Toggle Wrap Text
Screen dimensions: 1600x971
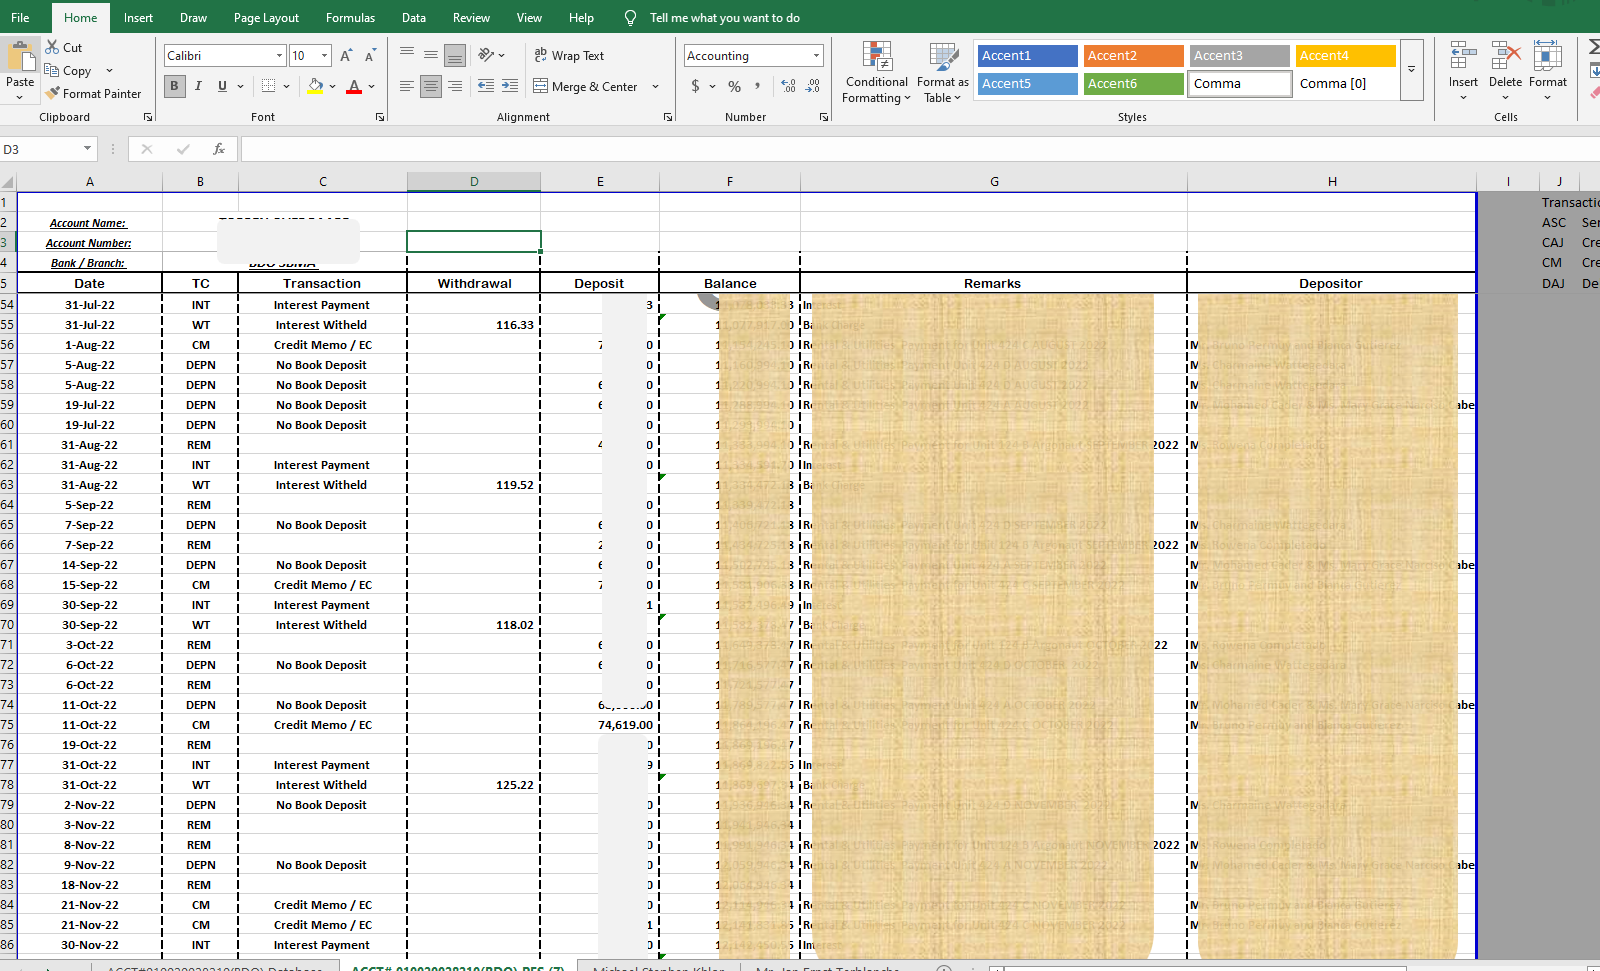point(569,55)
